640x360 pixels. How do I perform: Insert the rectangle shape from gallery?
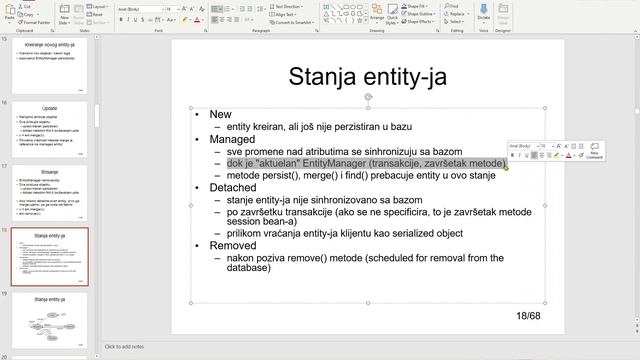(346, 7)
